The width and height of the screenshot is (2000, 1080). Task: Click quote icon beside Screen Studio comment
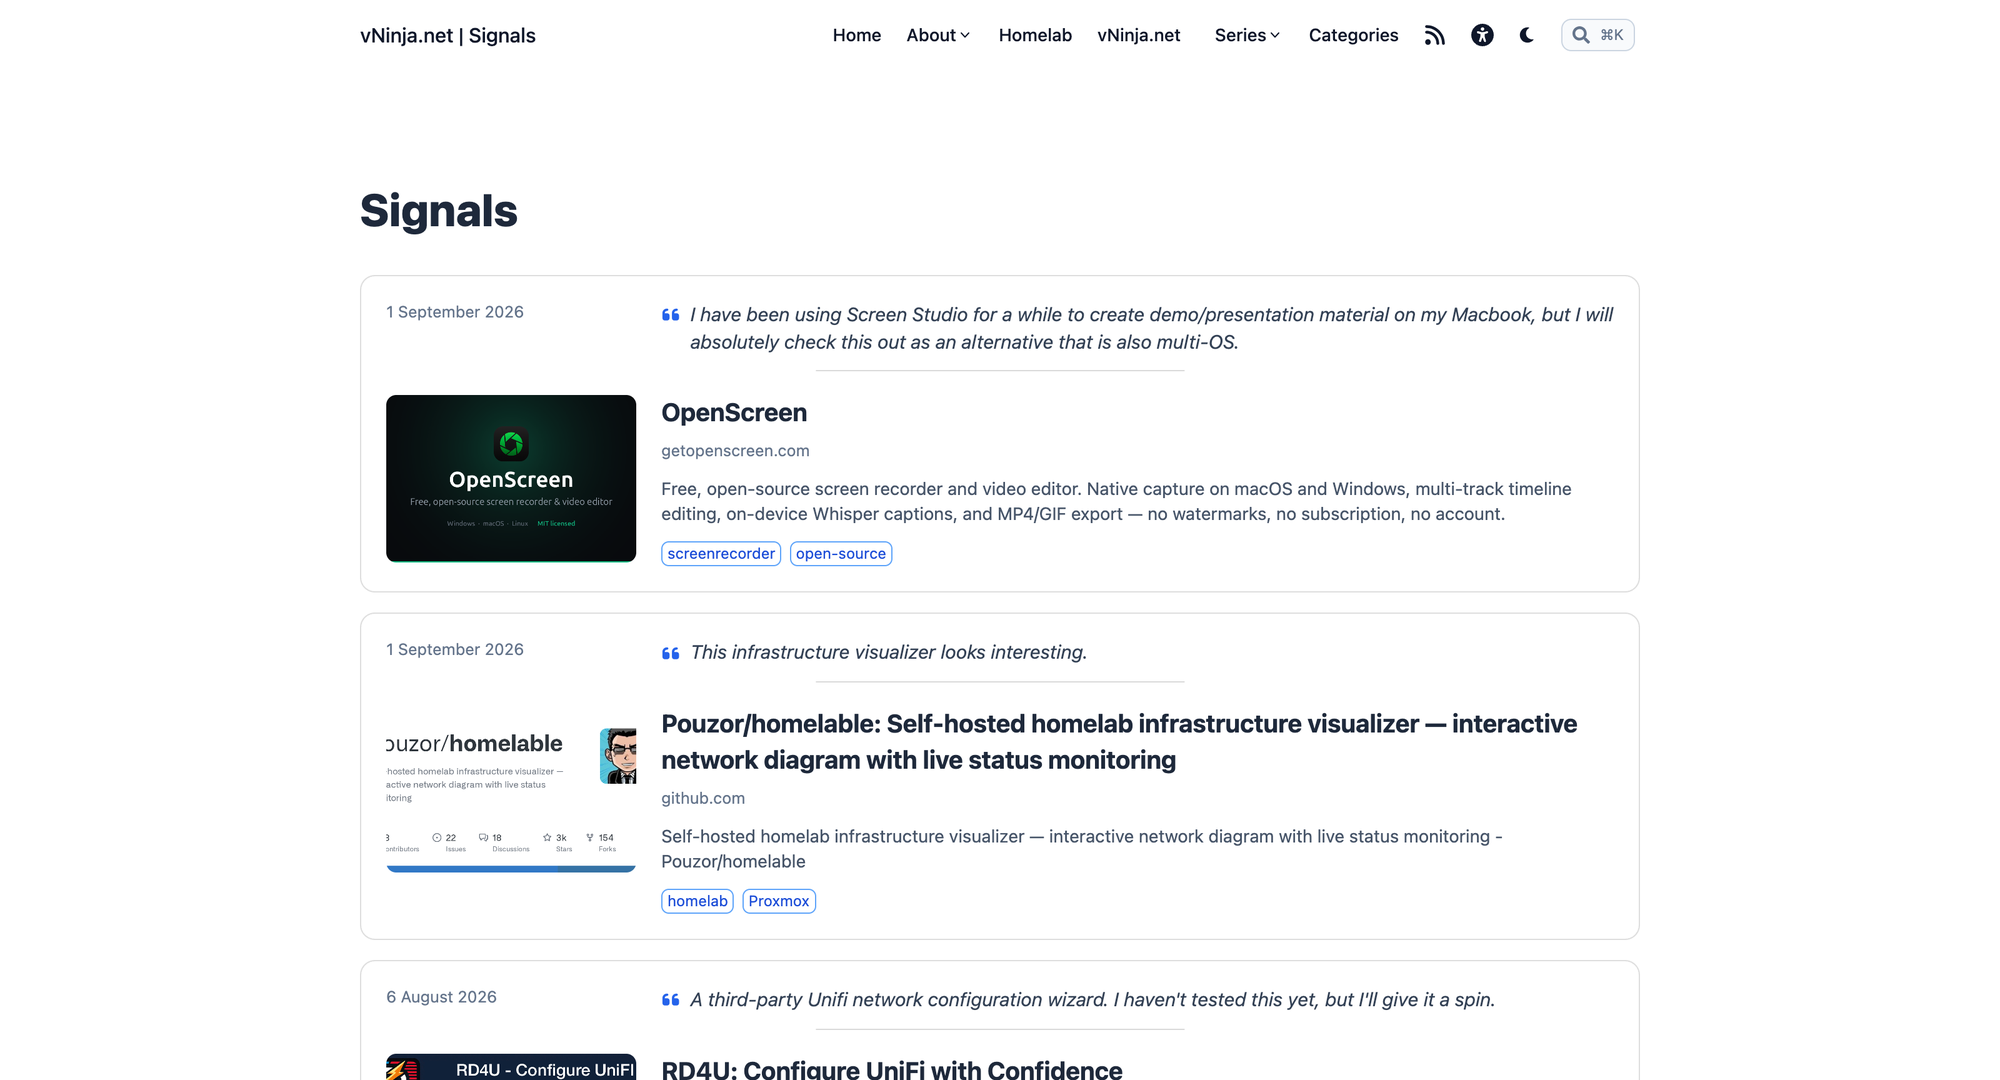(670, 315)
